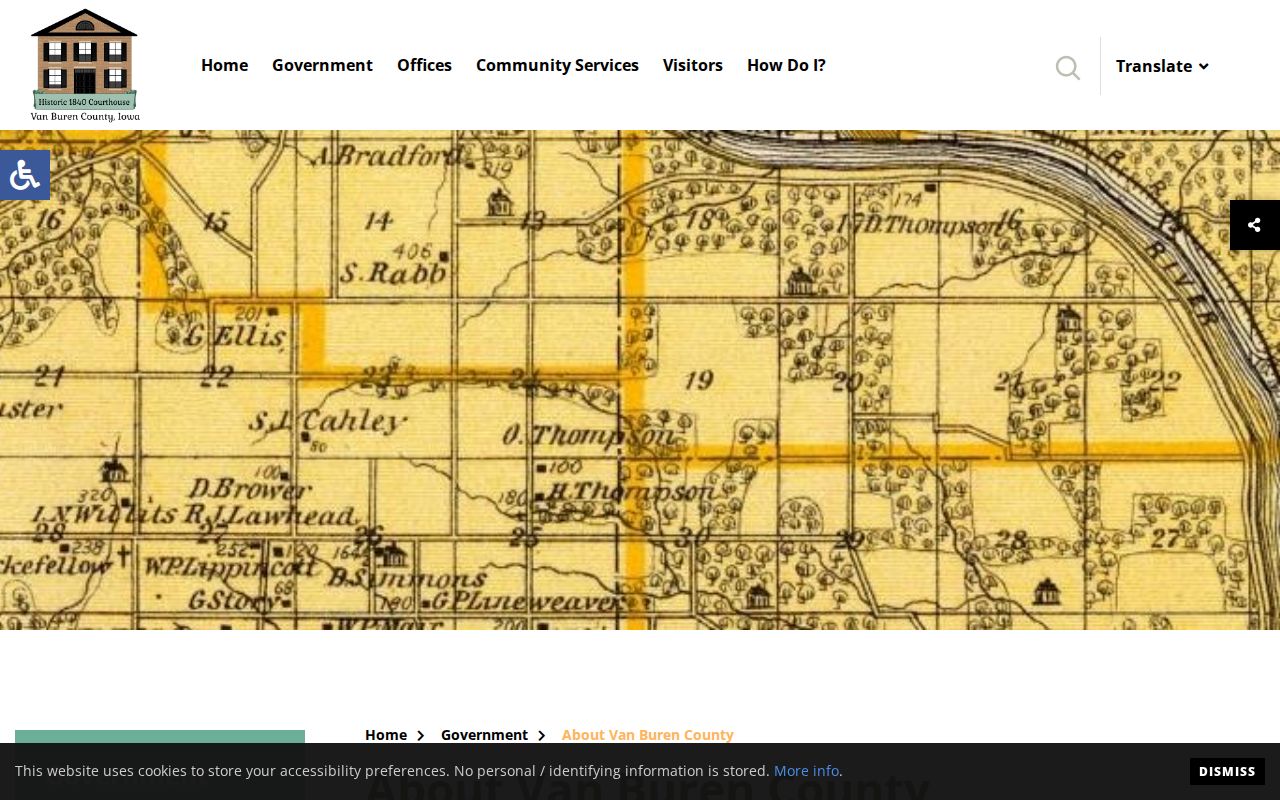The height and width of the screenshot is (800, 1280).
Task: Open the Offices menu
Action: coord(424,65)
